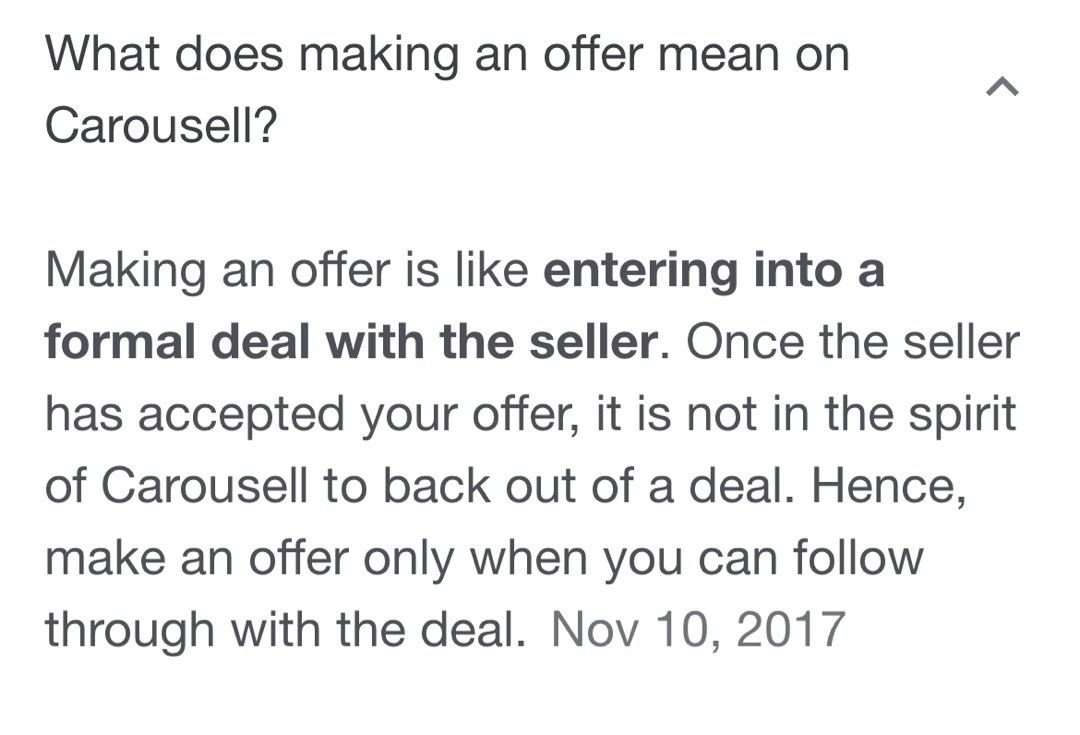
Task: Click the words 'mean on' in the heading
Action: (754, 54)
